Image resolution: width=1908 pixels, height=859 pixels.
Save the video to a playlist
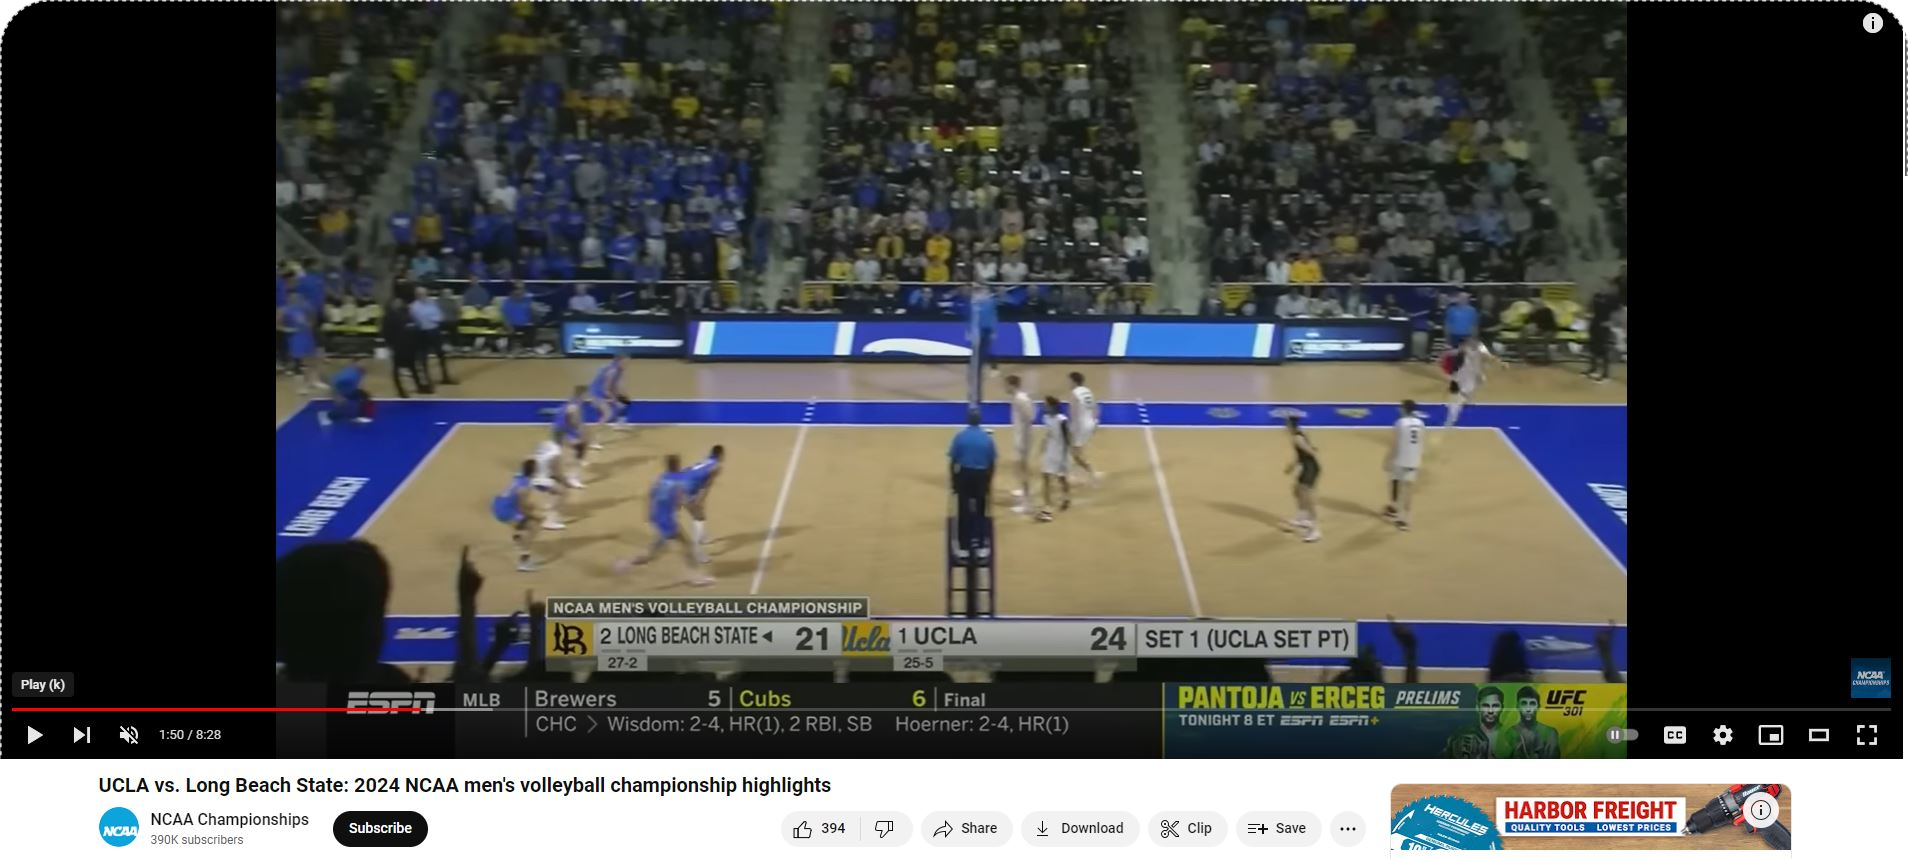(1277, 828)
